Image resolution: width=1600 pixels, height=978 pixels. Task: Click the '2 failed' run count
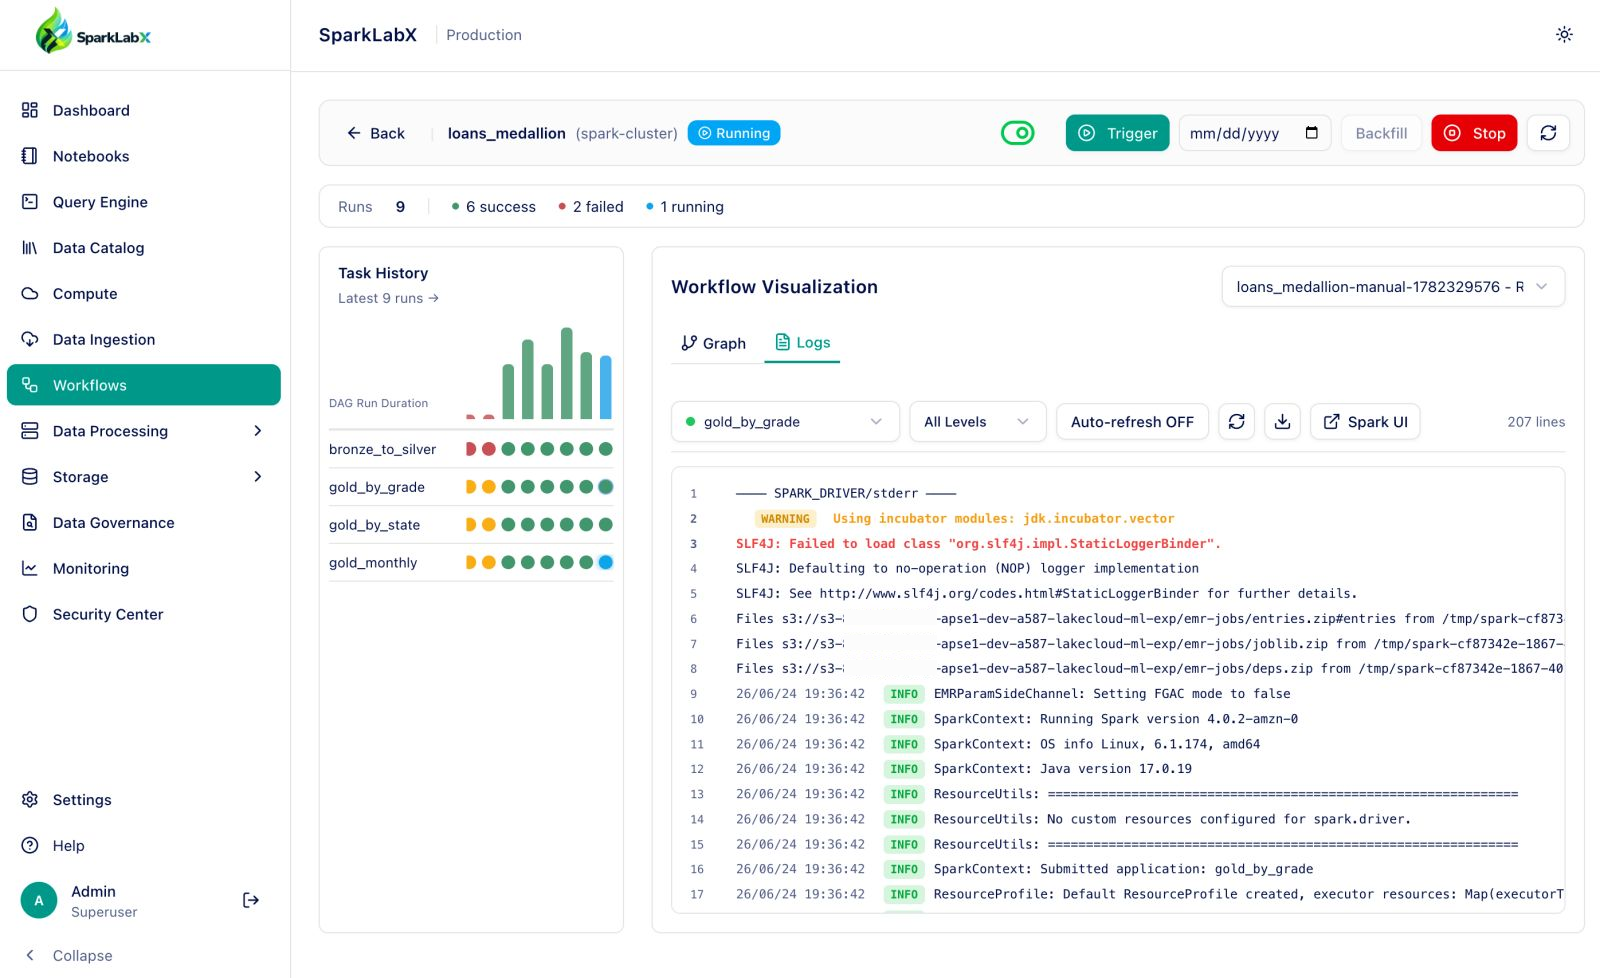[x=591, y=207]
